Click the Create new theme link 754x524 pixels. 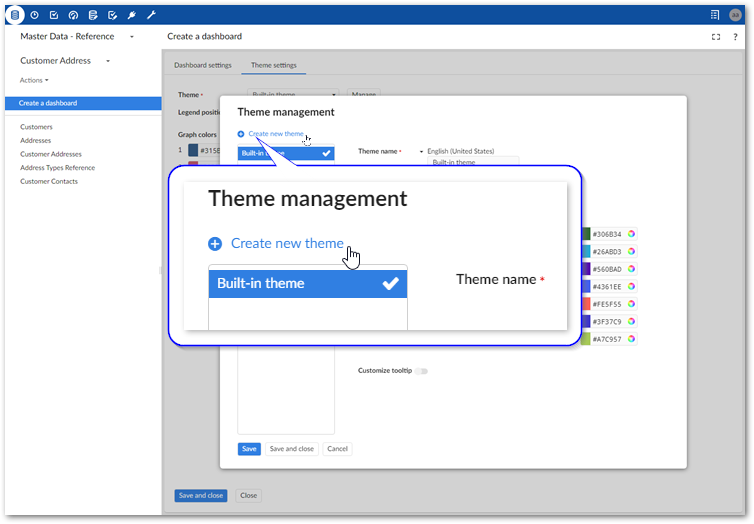click(275, 133)
